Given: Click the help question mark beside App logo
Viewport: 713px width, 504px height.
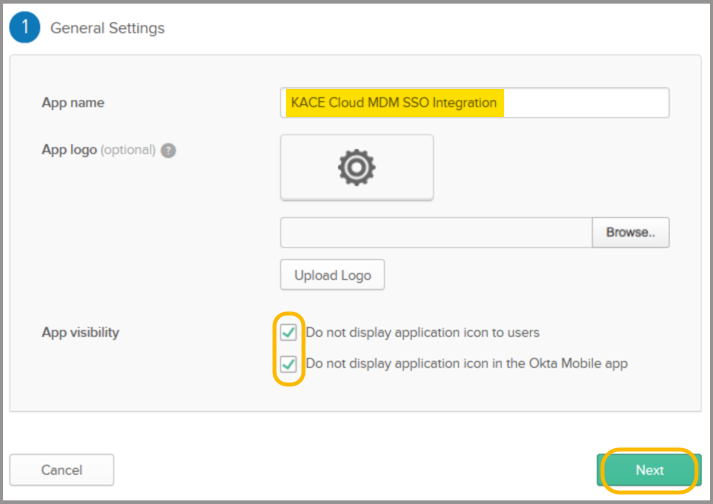Looking at the screenshot, I should pos(169,151).
